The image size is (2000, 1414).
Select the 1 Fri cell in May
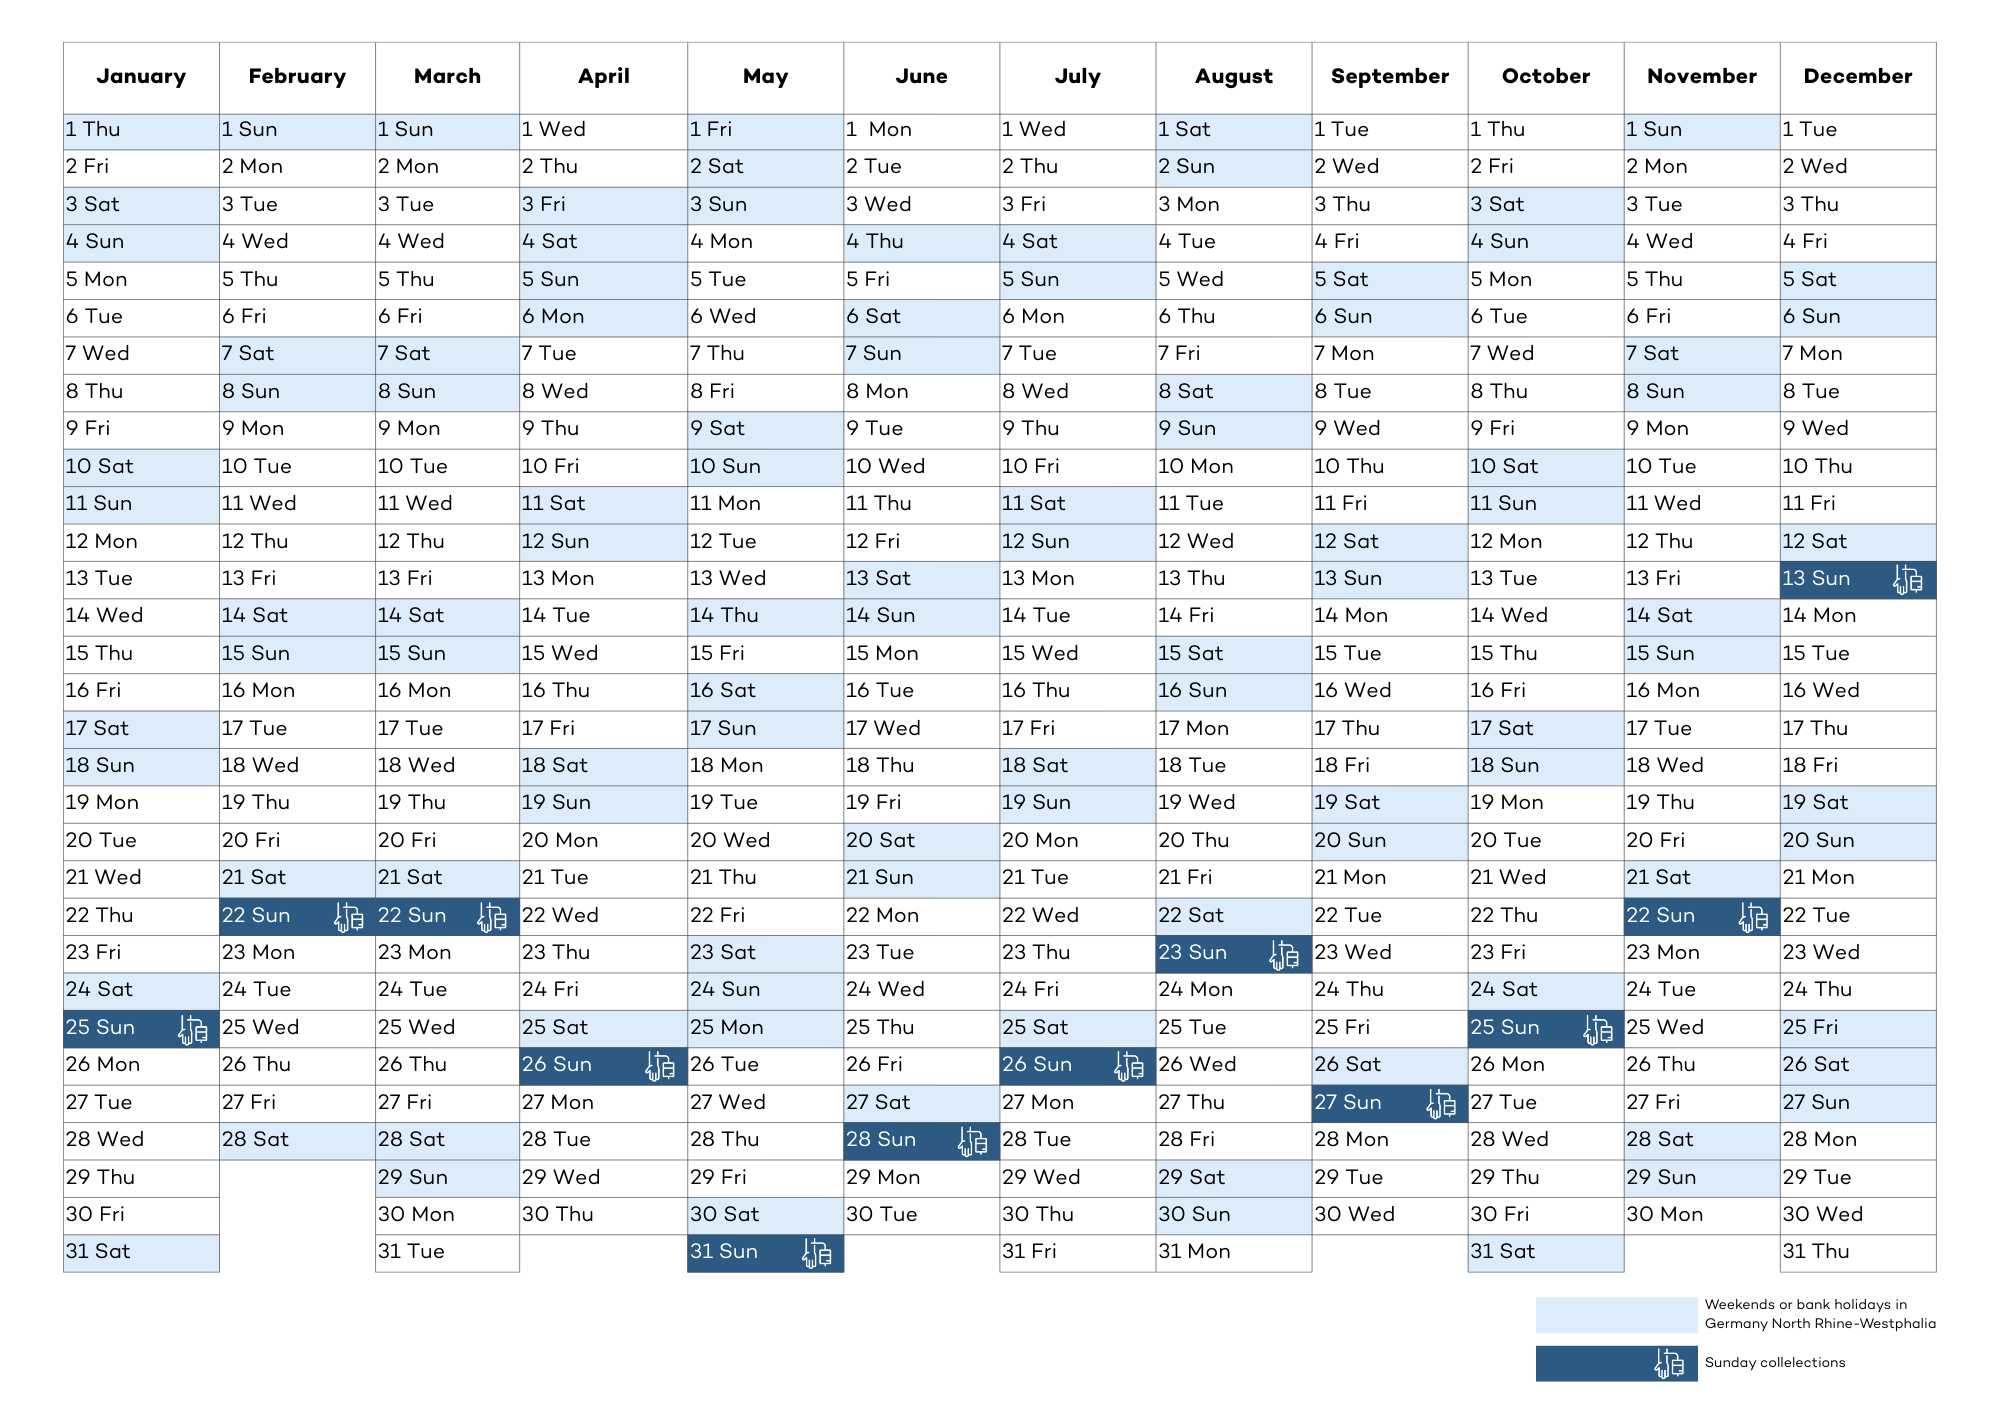click(x=765, y=130)
